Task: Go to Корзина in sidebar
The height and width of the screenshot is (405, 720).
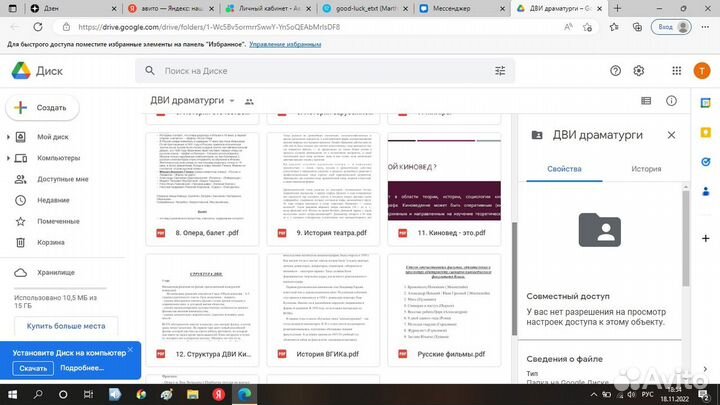Action: (x=51, y=242)
